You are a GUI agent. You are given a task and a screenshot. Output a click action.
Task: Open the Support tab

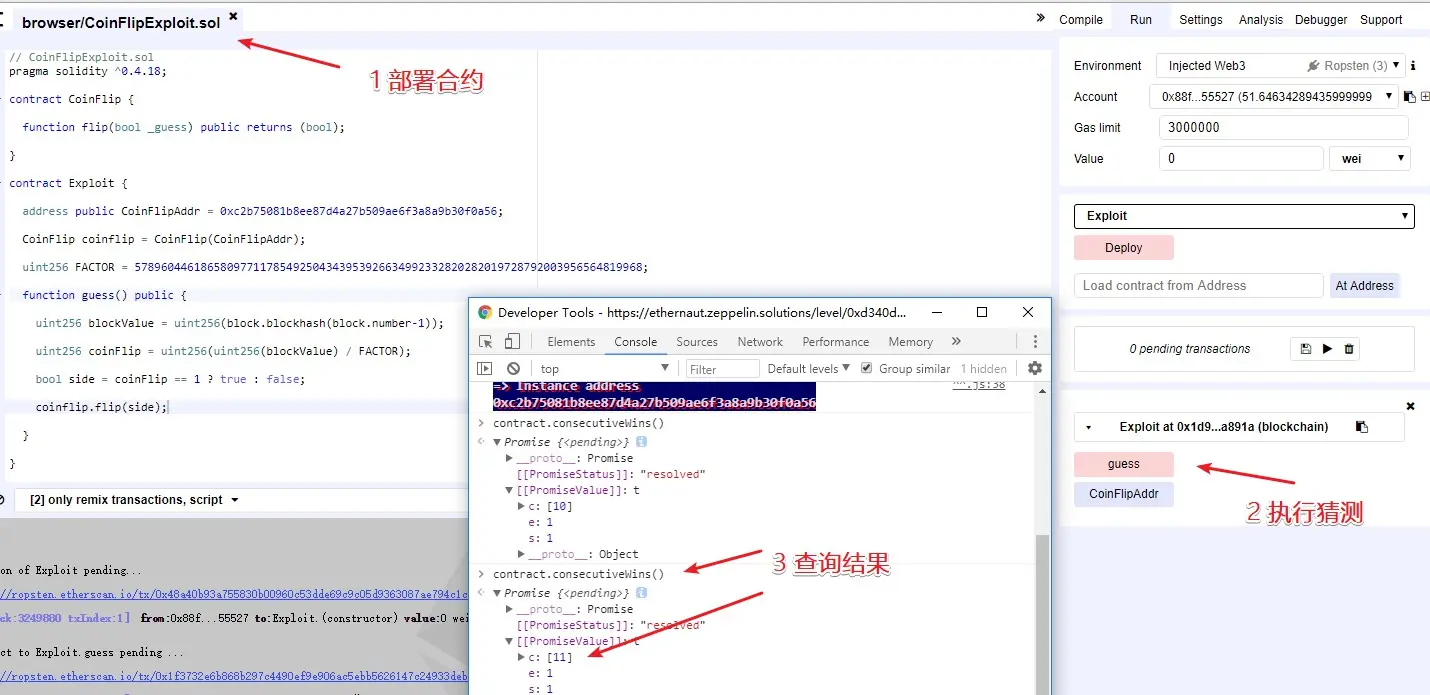(1381, 20)
